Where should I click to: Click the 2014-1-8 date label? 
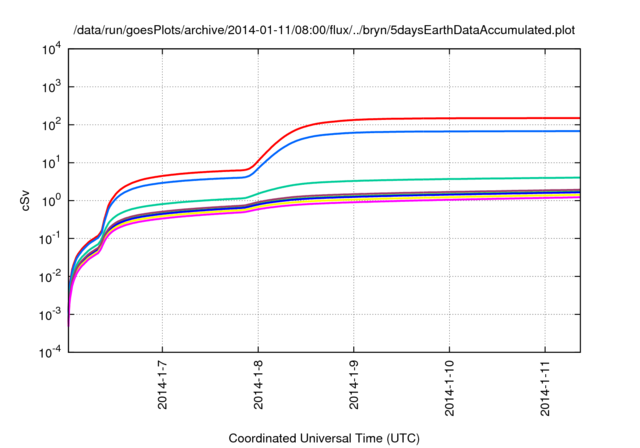pos(258,385)
